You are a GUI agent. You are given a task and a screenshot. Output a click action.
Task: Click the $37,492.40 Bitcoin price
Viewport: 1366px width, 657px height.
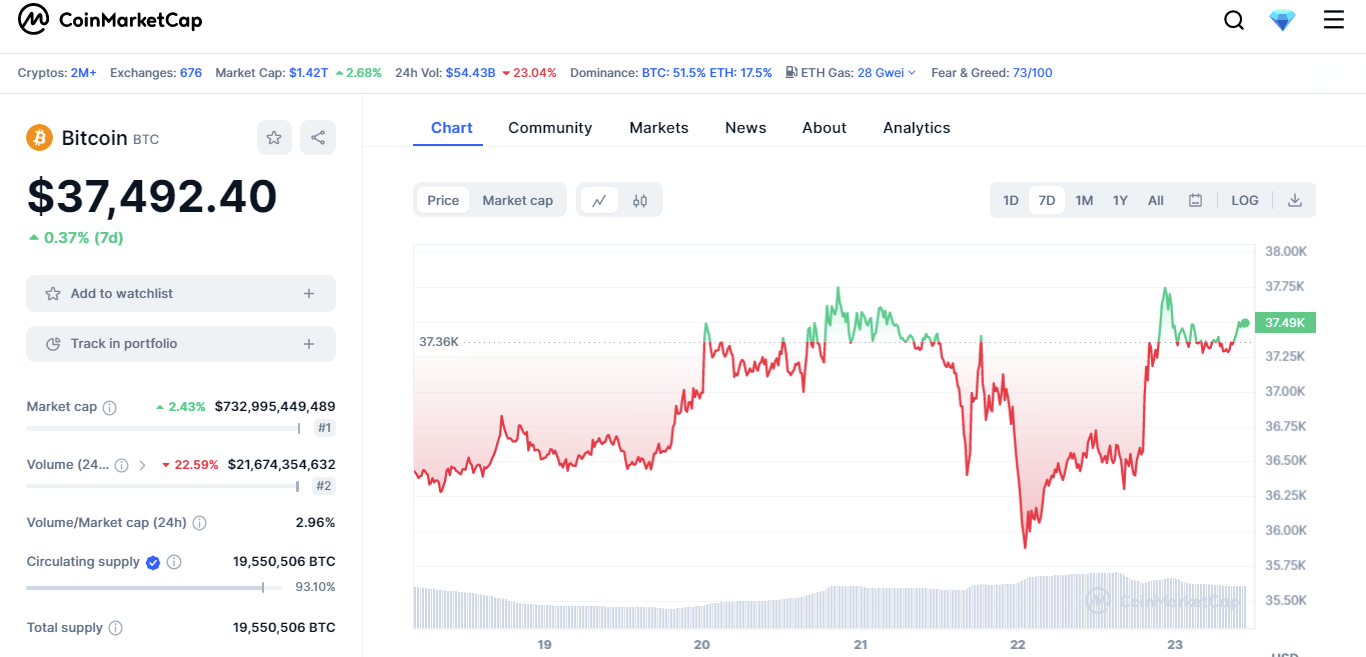coord(152,196)
